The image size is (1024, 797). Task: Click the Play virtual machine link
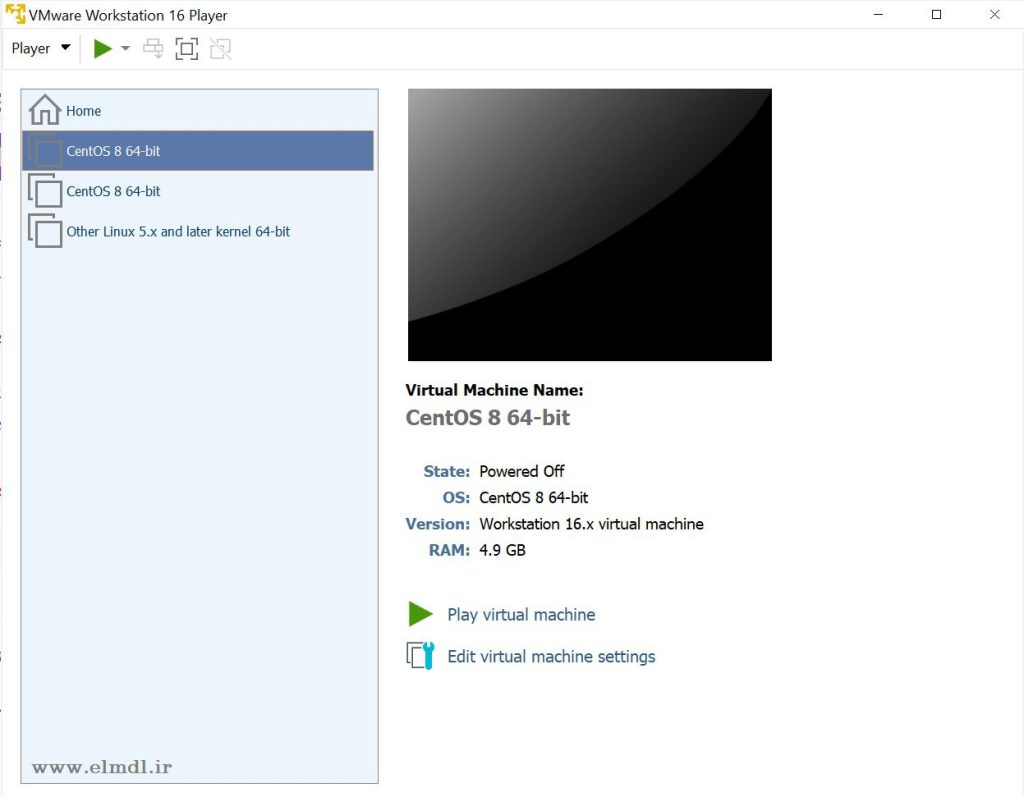tap(521, 615)
